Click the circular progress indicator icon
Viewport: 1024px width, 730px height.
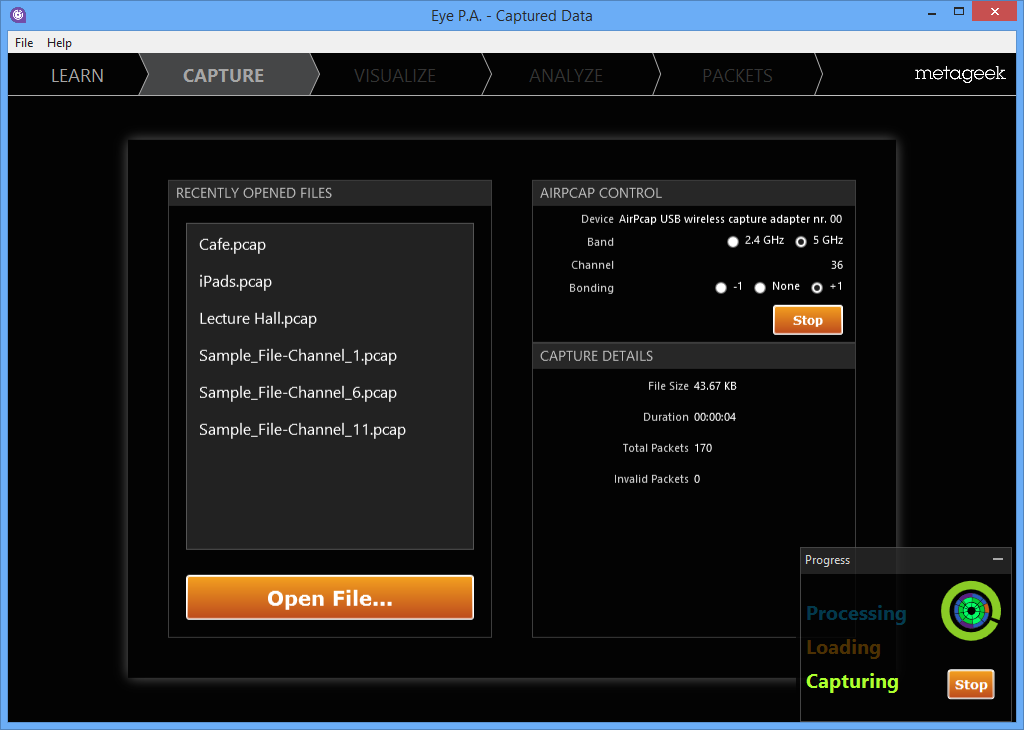[x=971, y=611]
